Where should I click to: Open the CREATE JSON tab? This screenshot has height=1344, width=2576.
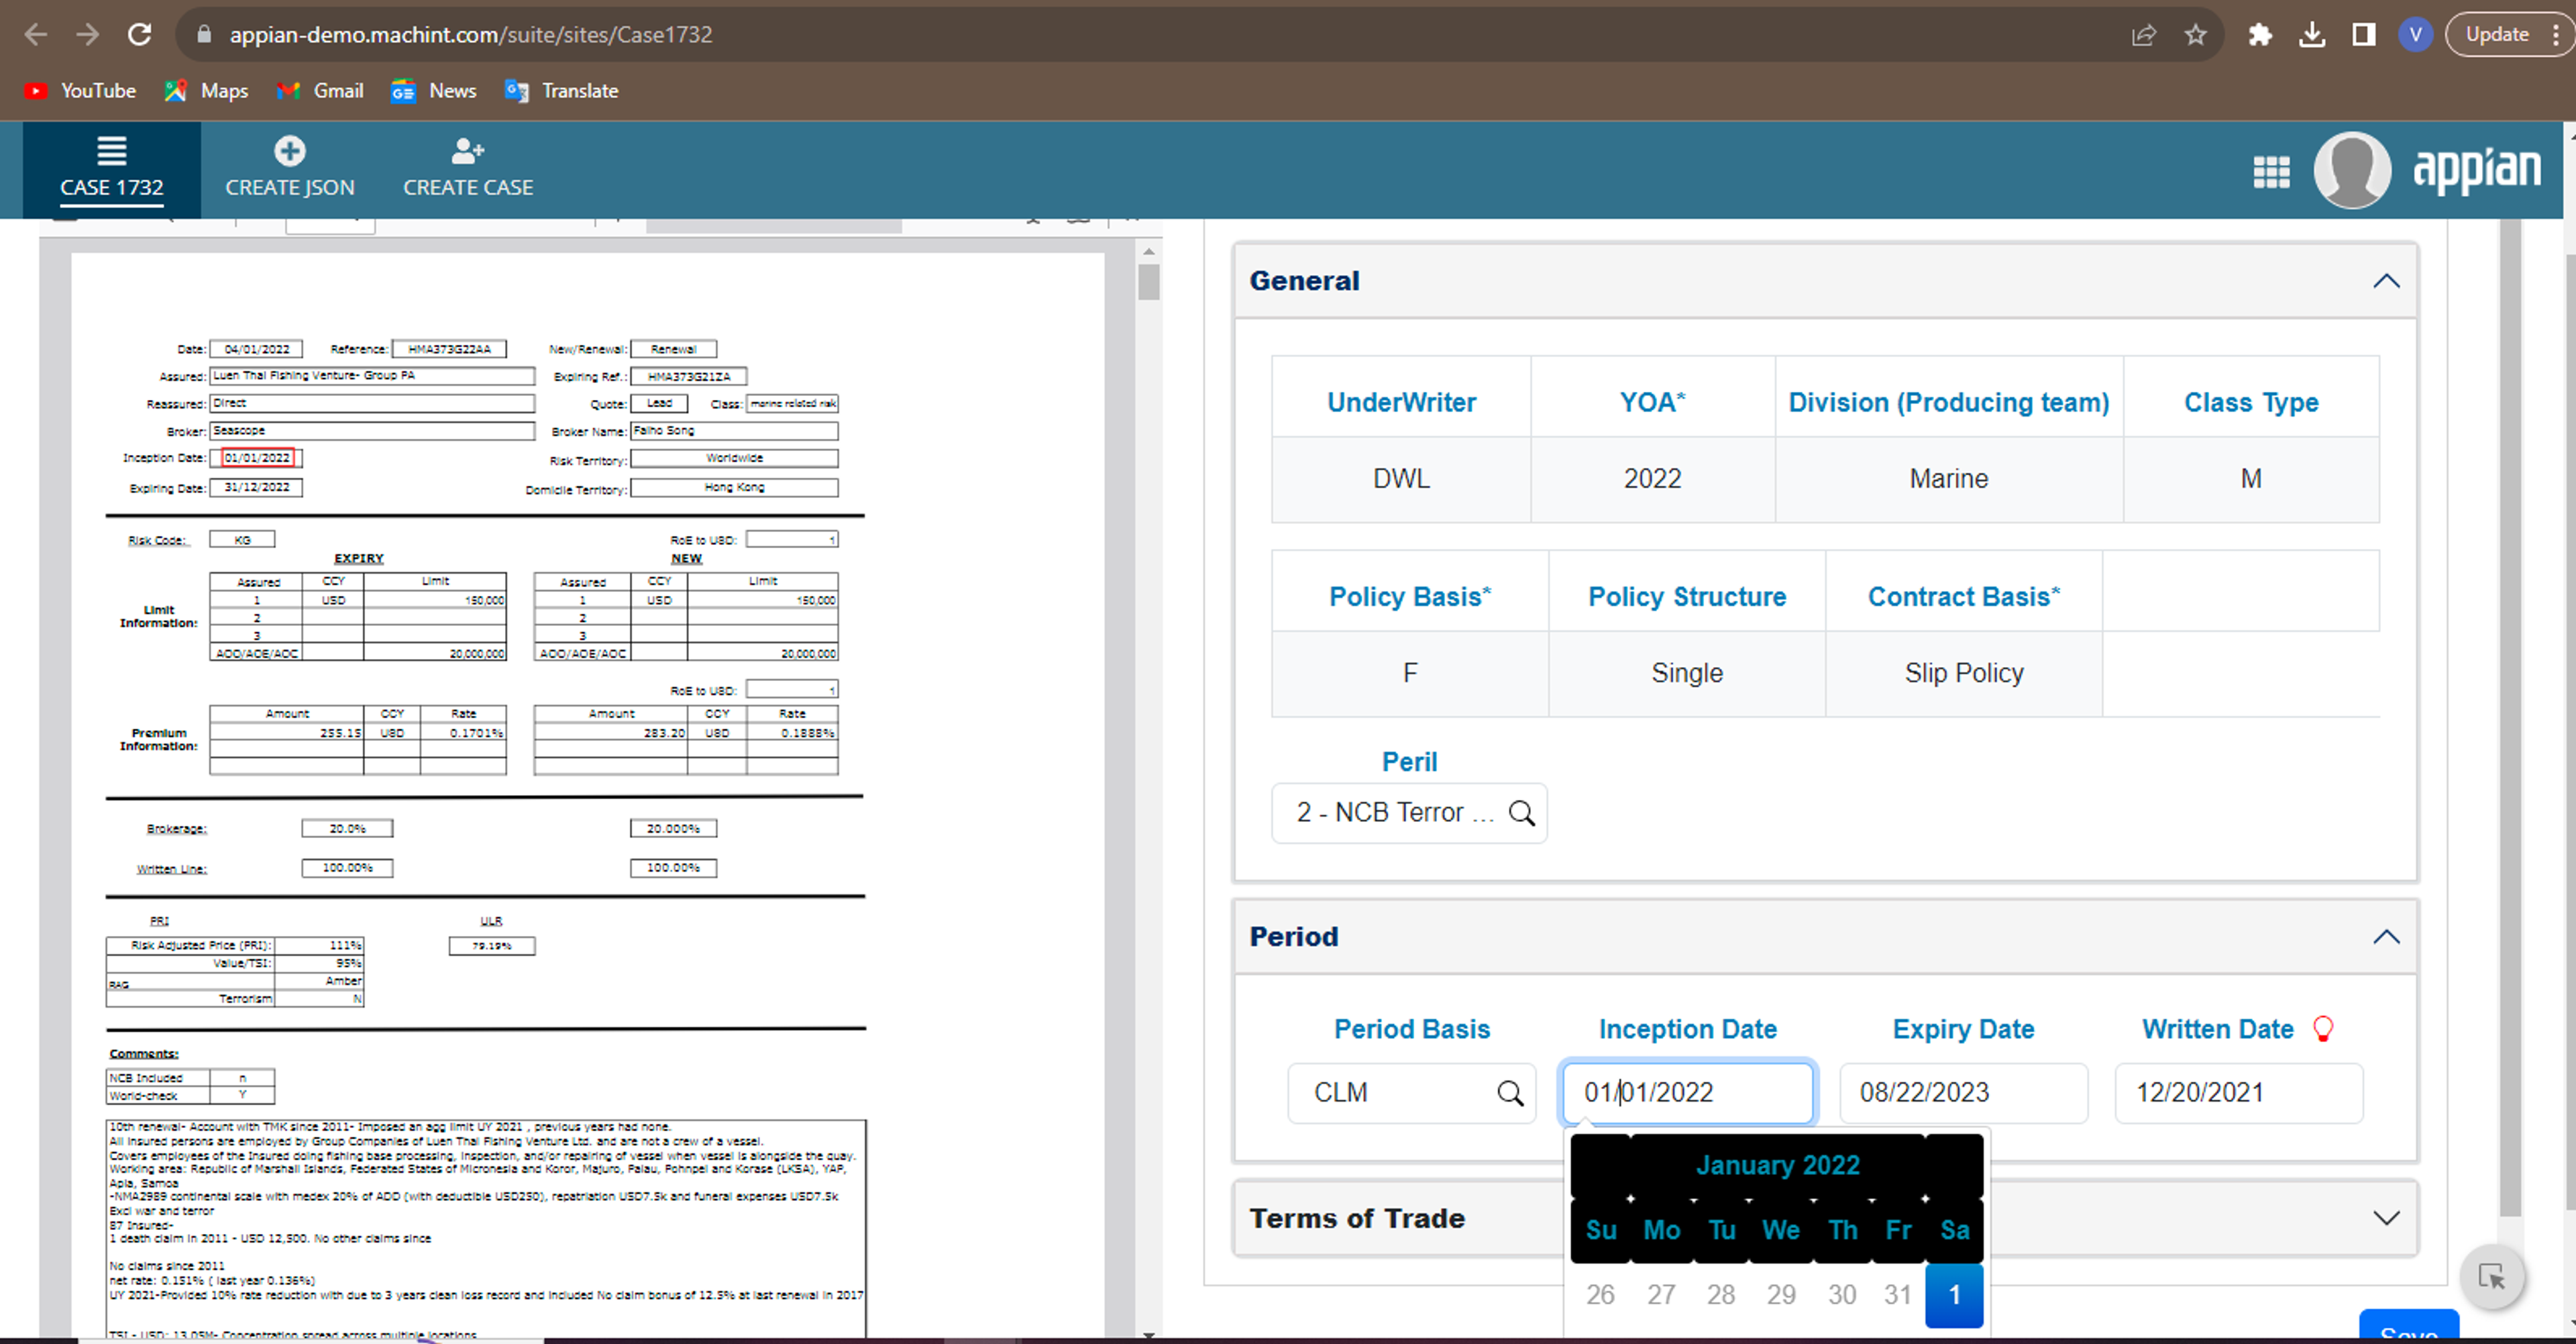pos(289,169)
